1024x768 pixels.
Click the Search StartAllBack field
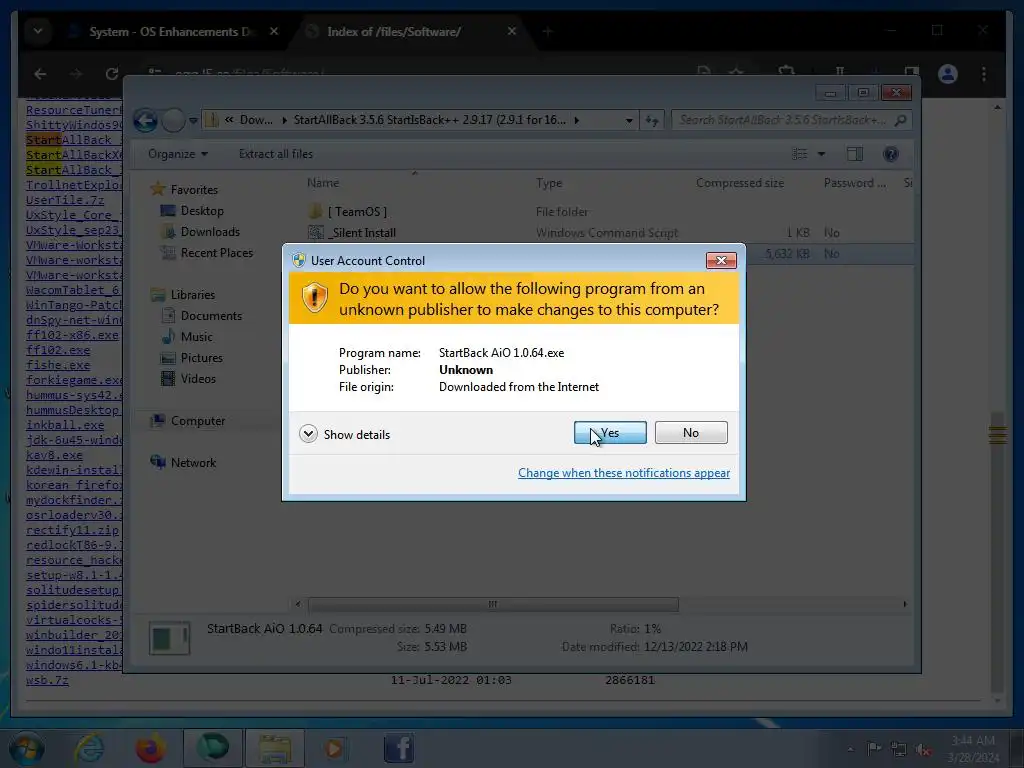[x=782, y=120]
